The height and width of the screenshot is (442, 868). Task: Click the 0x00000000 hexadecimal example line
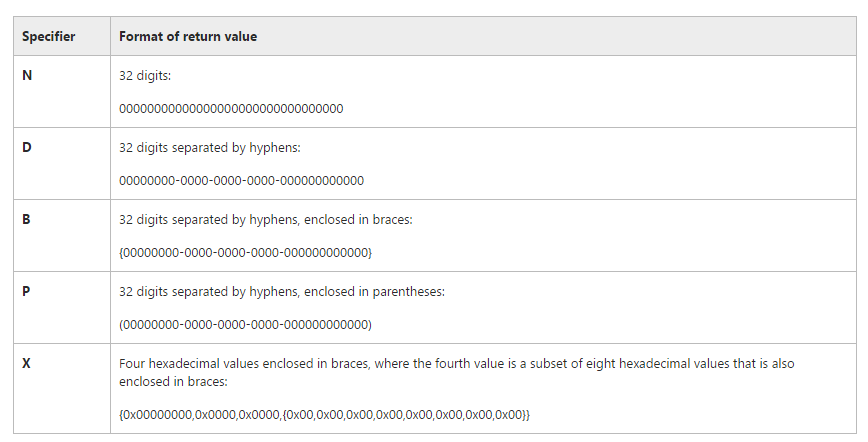click(324, 414)
